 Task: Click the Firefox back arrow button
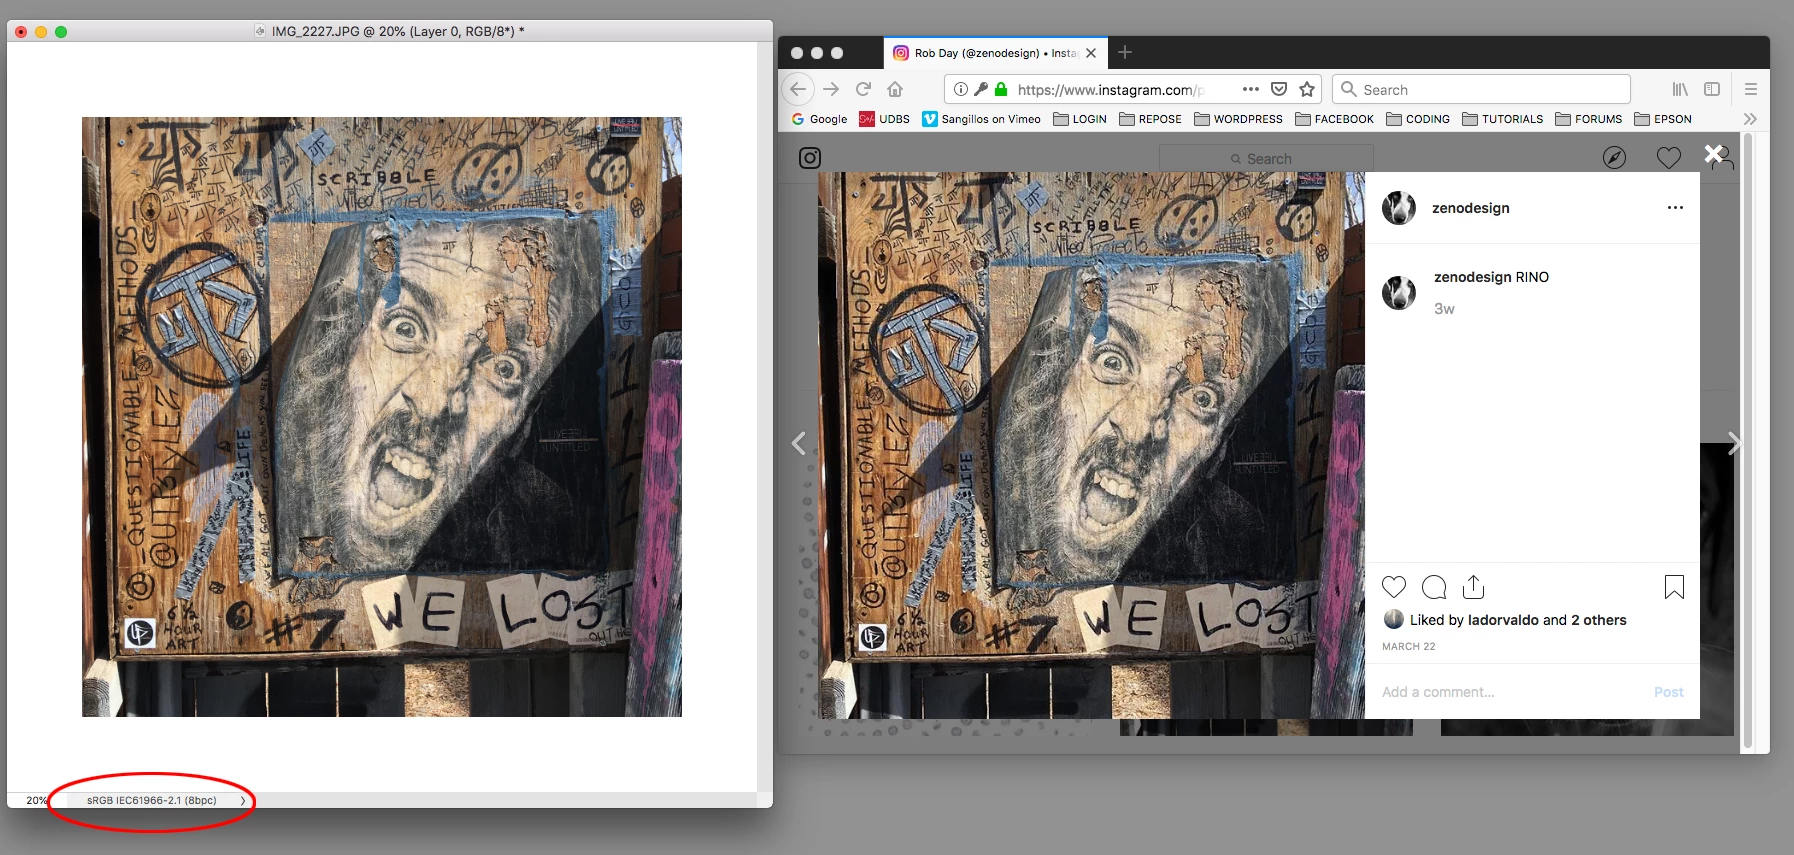[797, 89]
